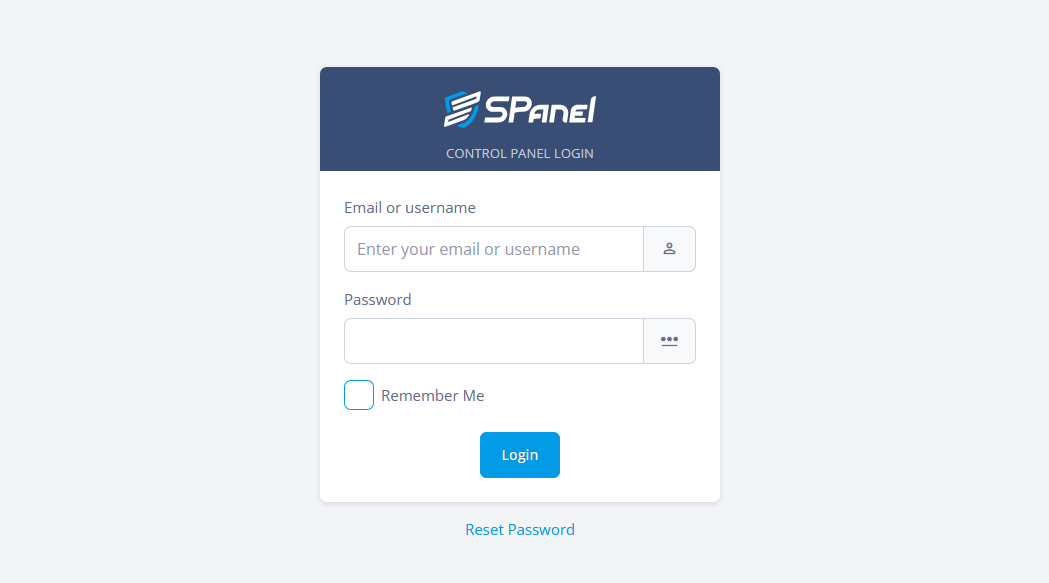Click the white login form card area
This screenshot has width=1049, height=583.
click(520, 336)
